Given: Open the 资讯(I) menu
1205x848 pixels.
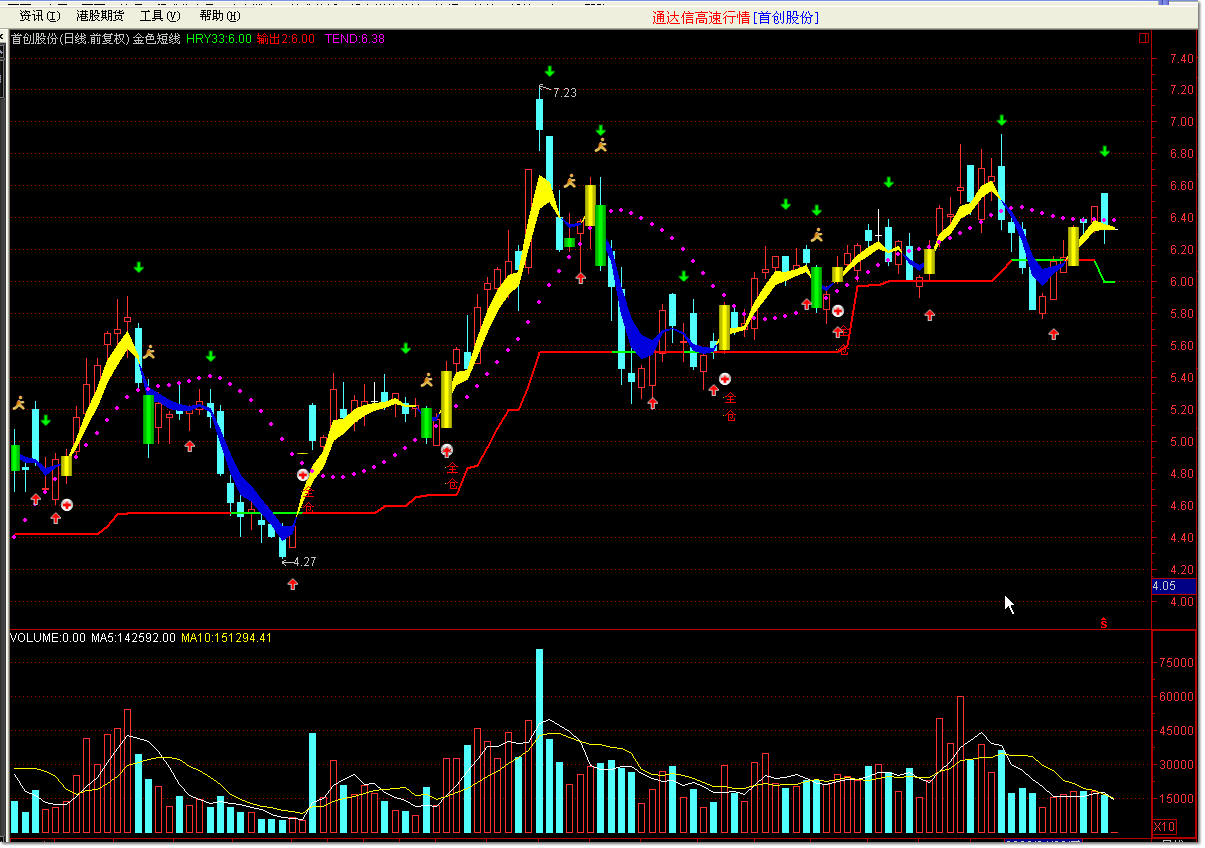Looking at the screenshot, I should click(x=40, y=16).
